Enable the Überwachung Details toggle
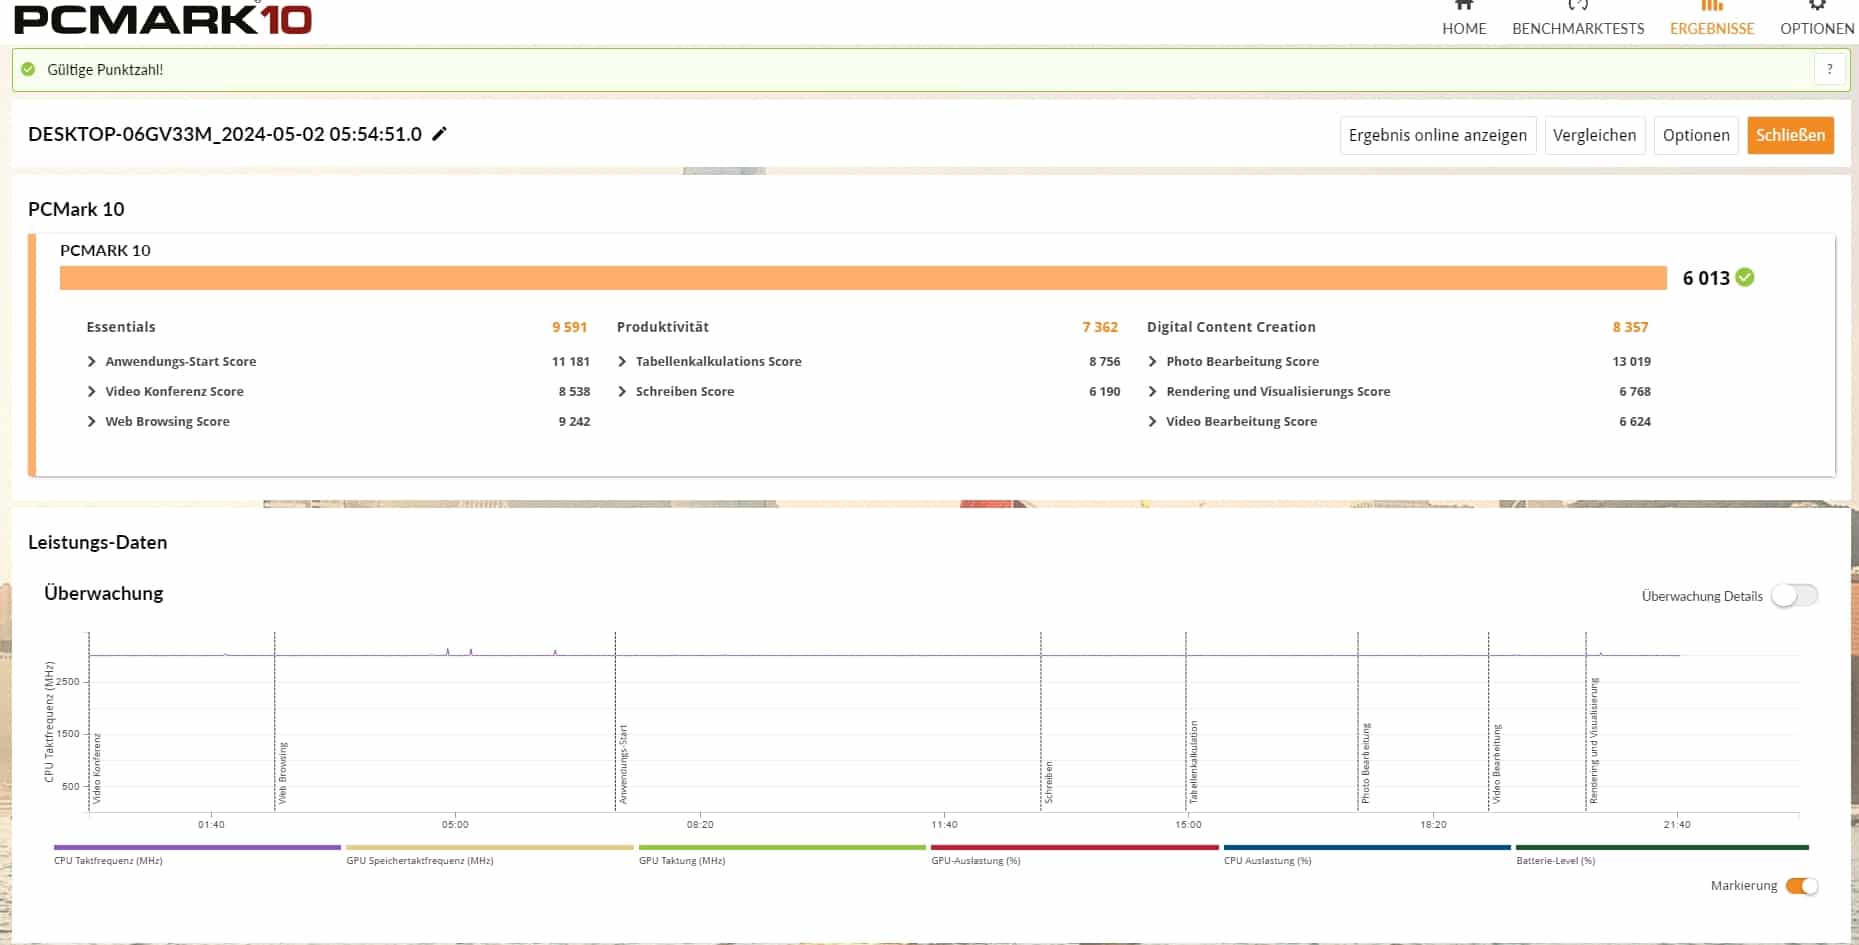Image resolution: width=1859 pixels, height=945 pixels. [1794, 596]
